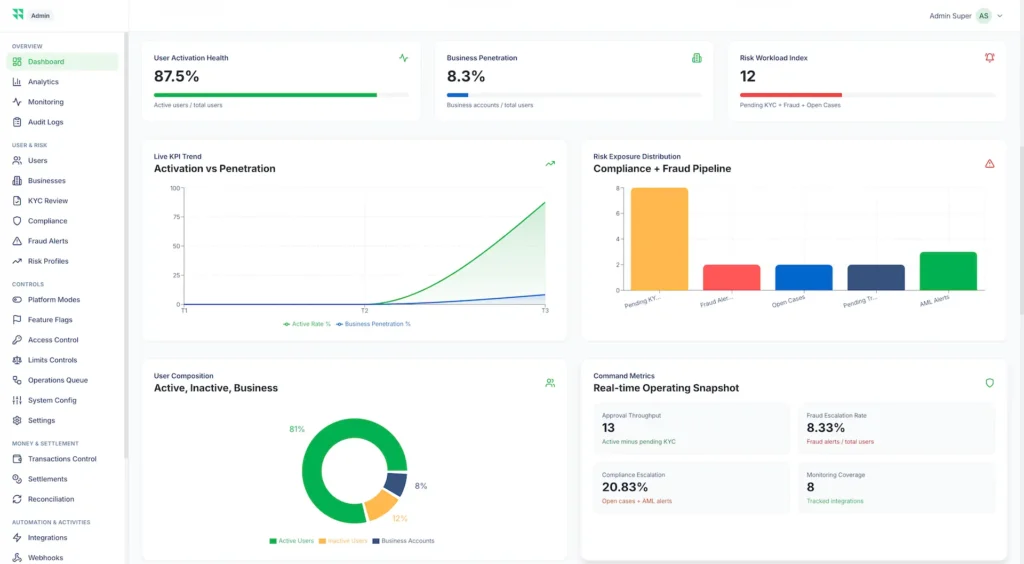Click the Audit Logs clipboard icon
This screenshot has height=564, width=1024.
point(17,122)
